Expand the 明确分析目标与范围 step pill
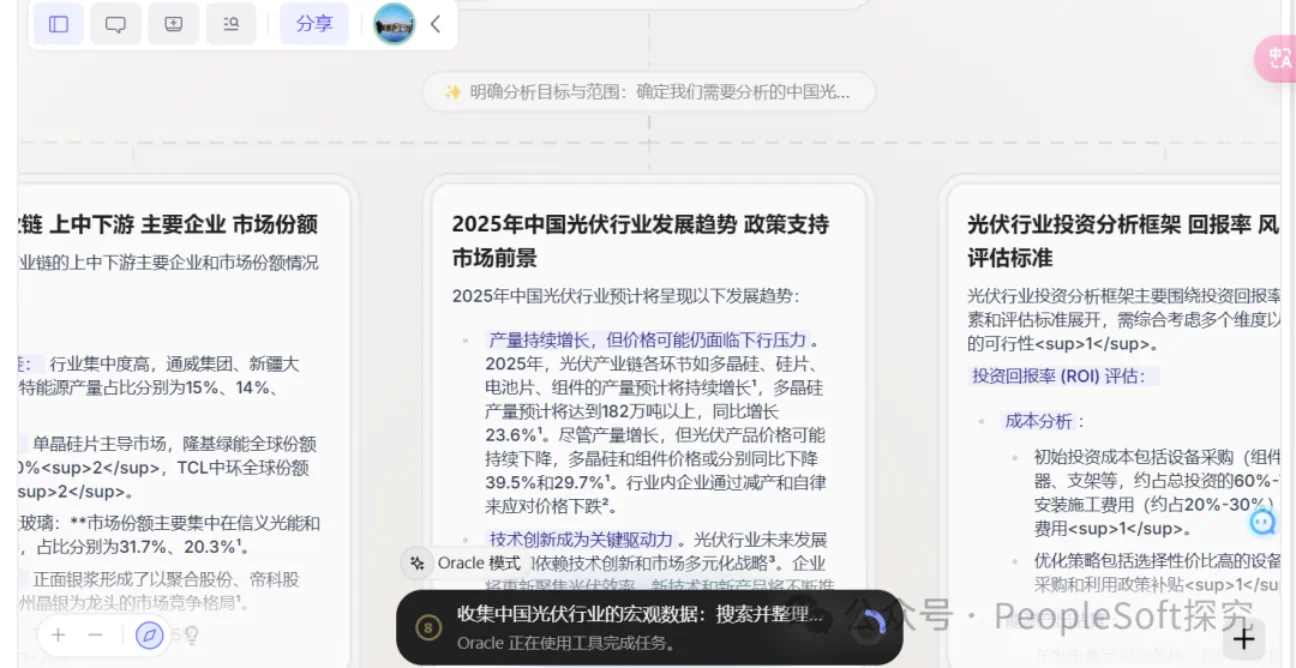 pos(648,92)
